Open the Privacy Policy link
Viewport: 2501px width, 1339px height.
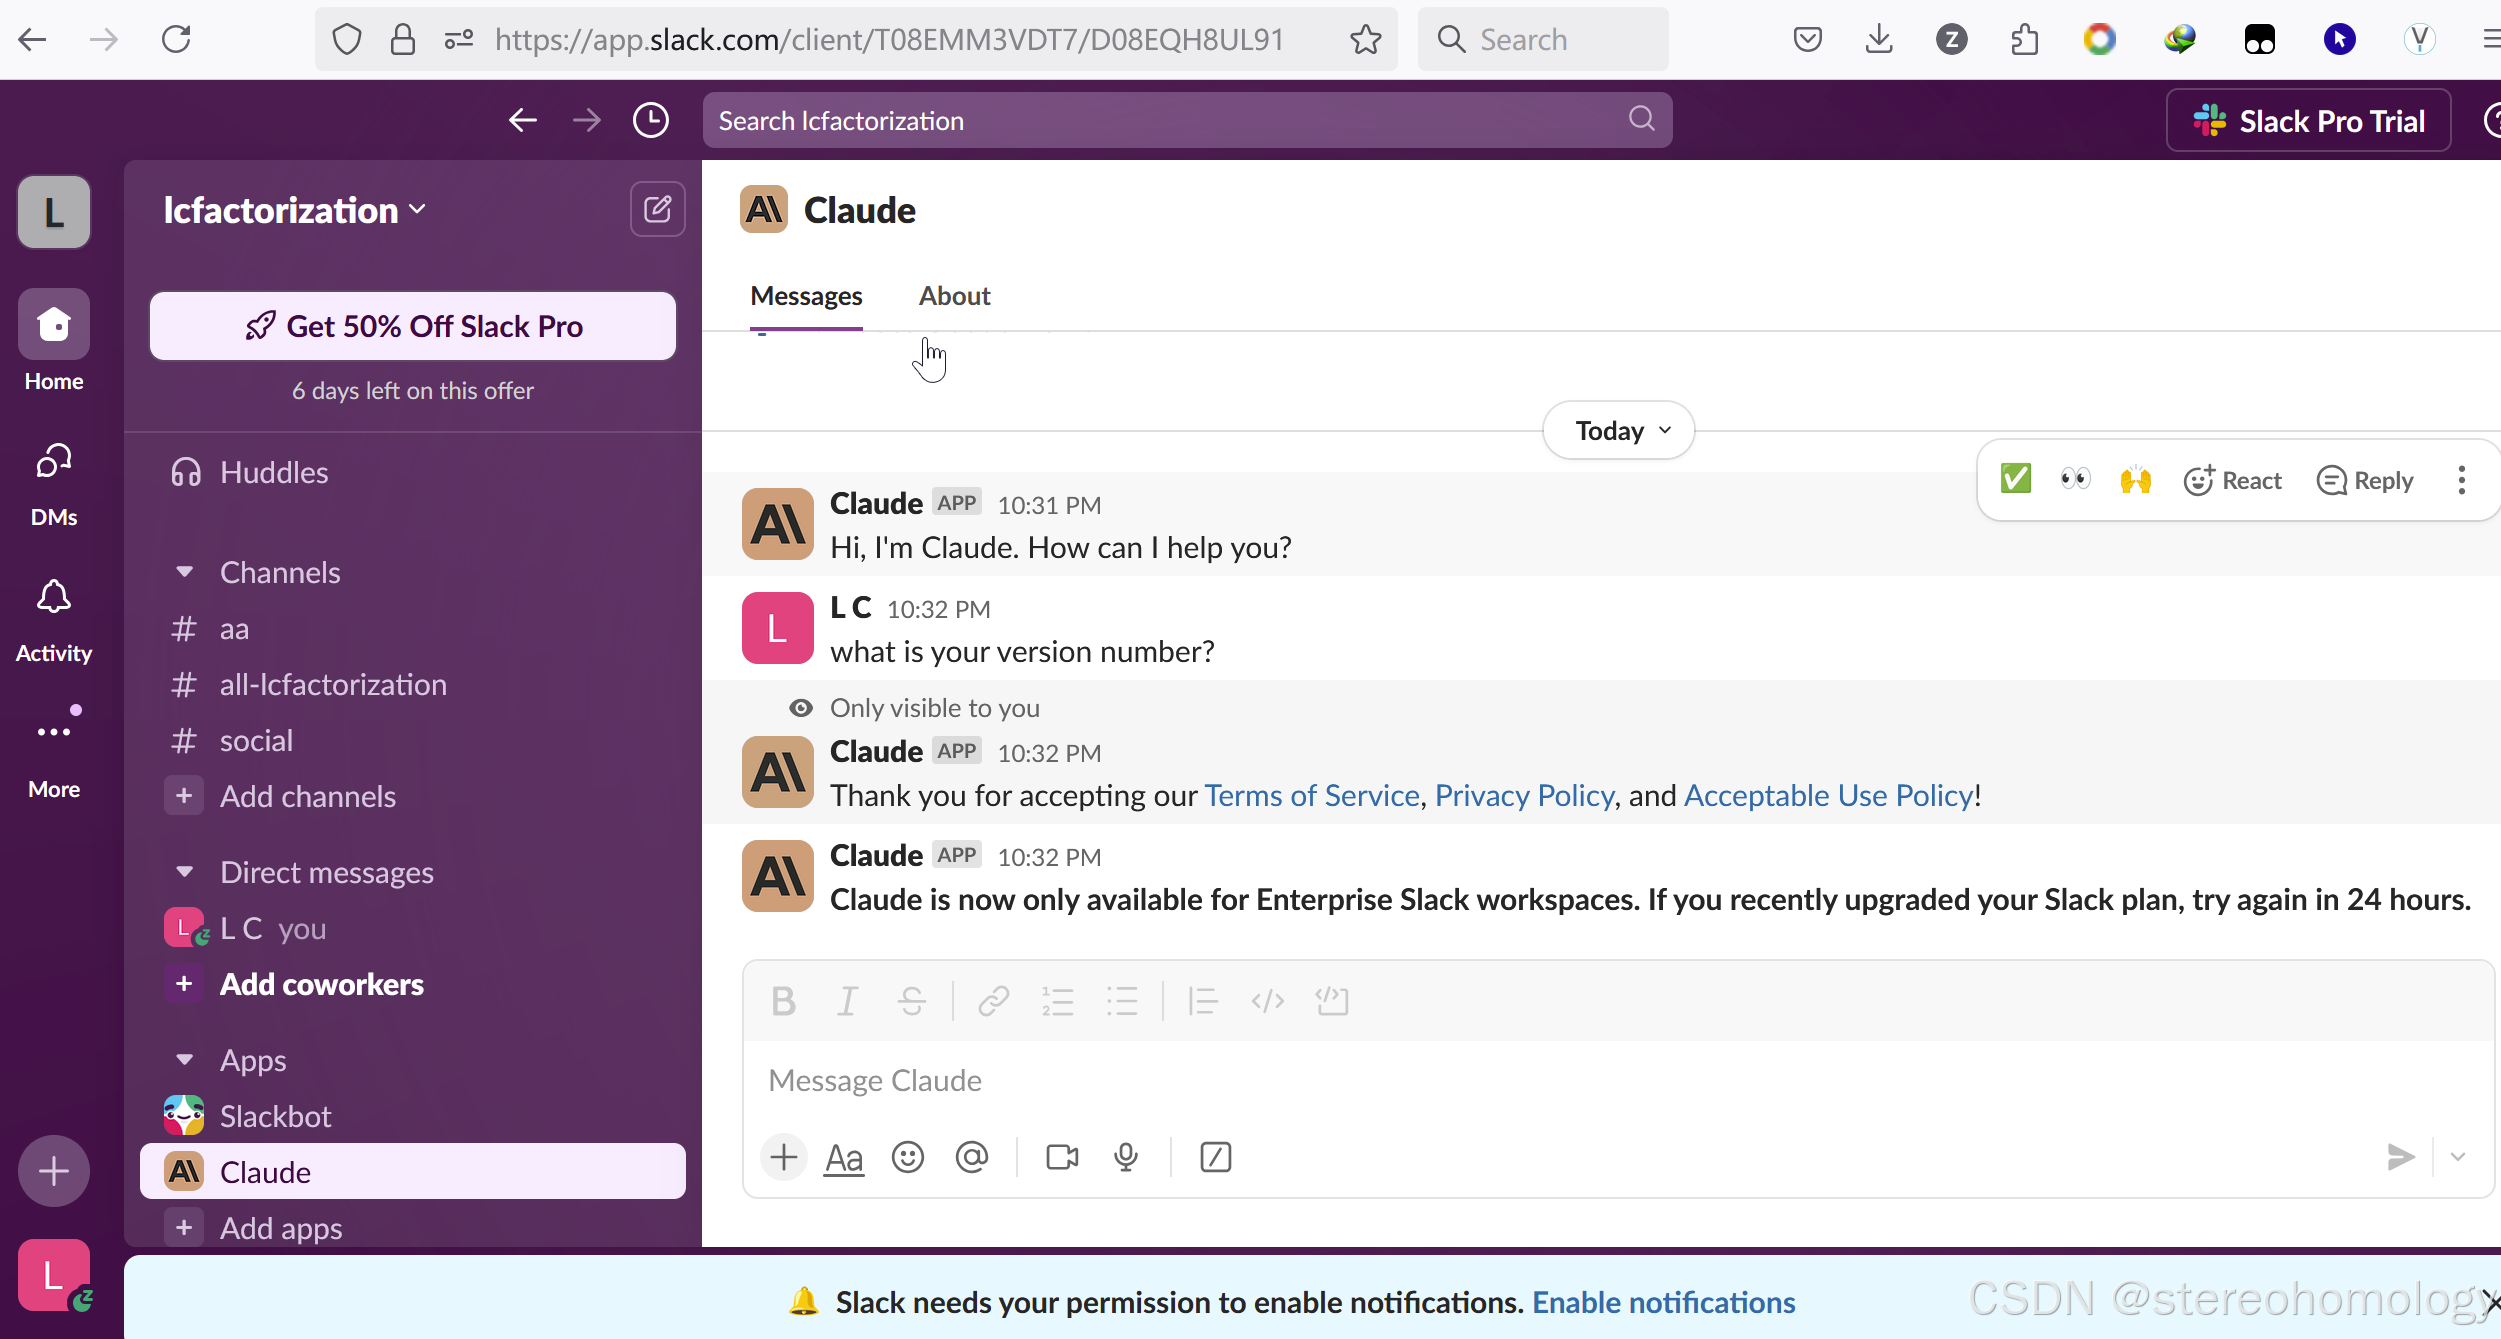coord(1524,796)
